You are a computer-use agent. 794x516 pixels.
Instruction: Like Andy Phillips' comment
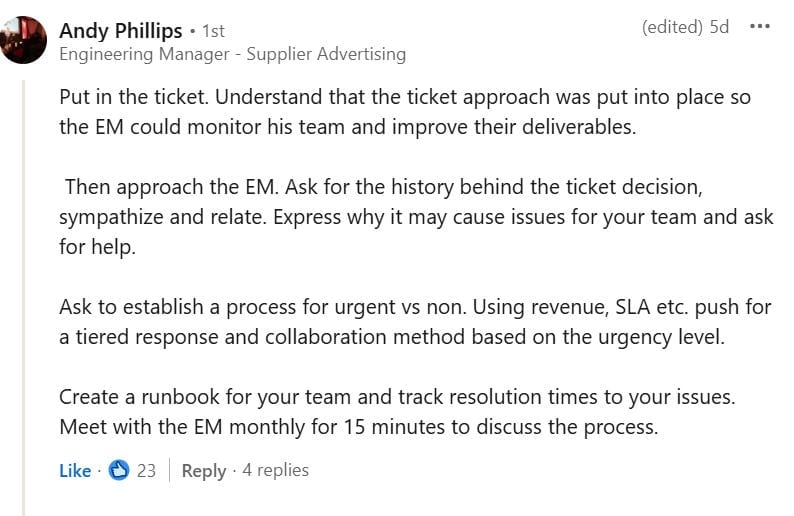tap(75, 471)
